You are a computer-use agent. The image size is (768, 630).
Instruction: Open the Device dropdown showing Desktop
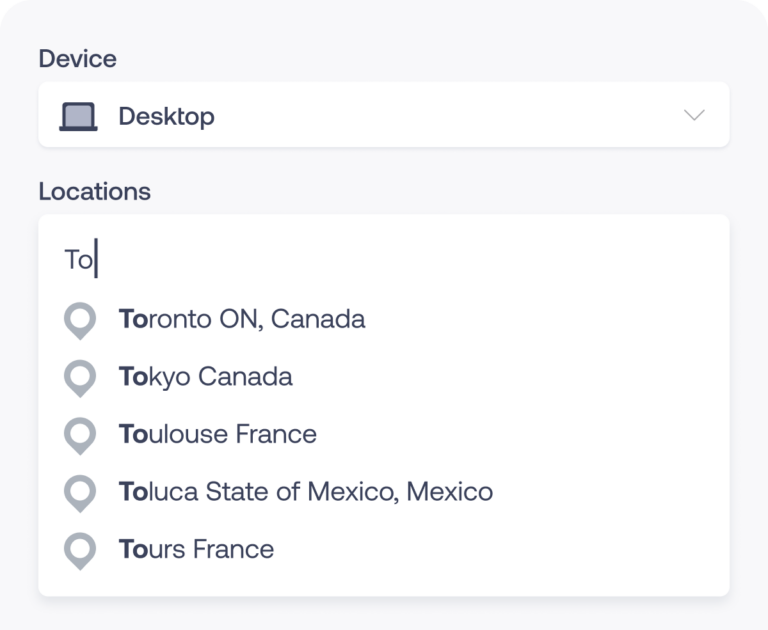[383, 116]
